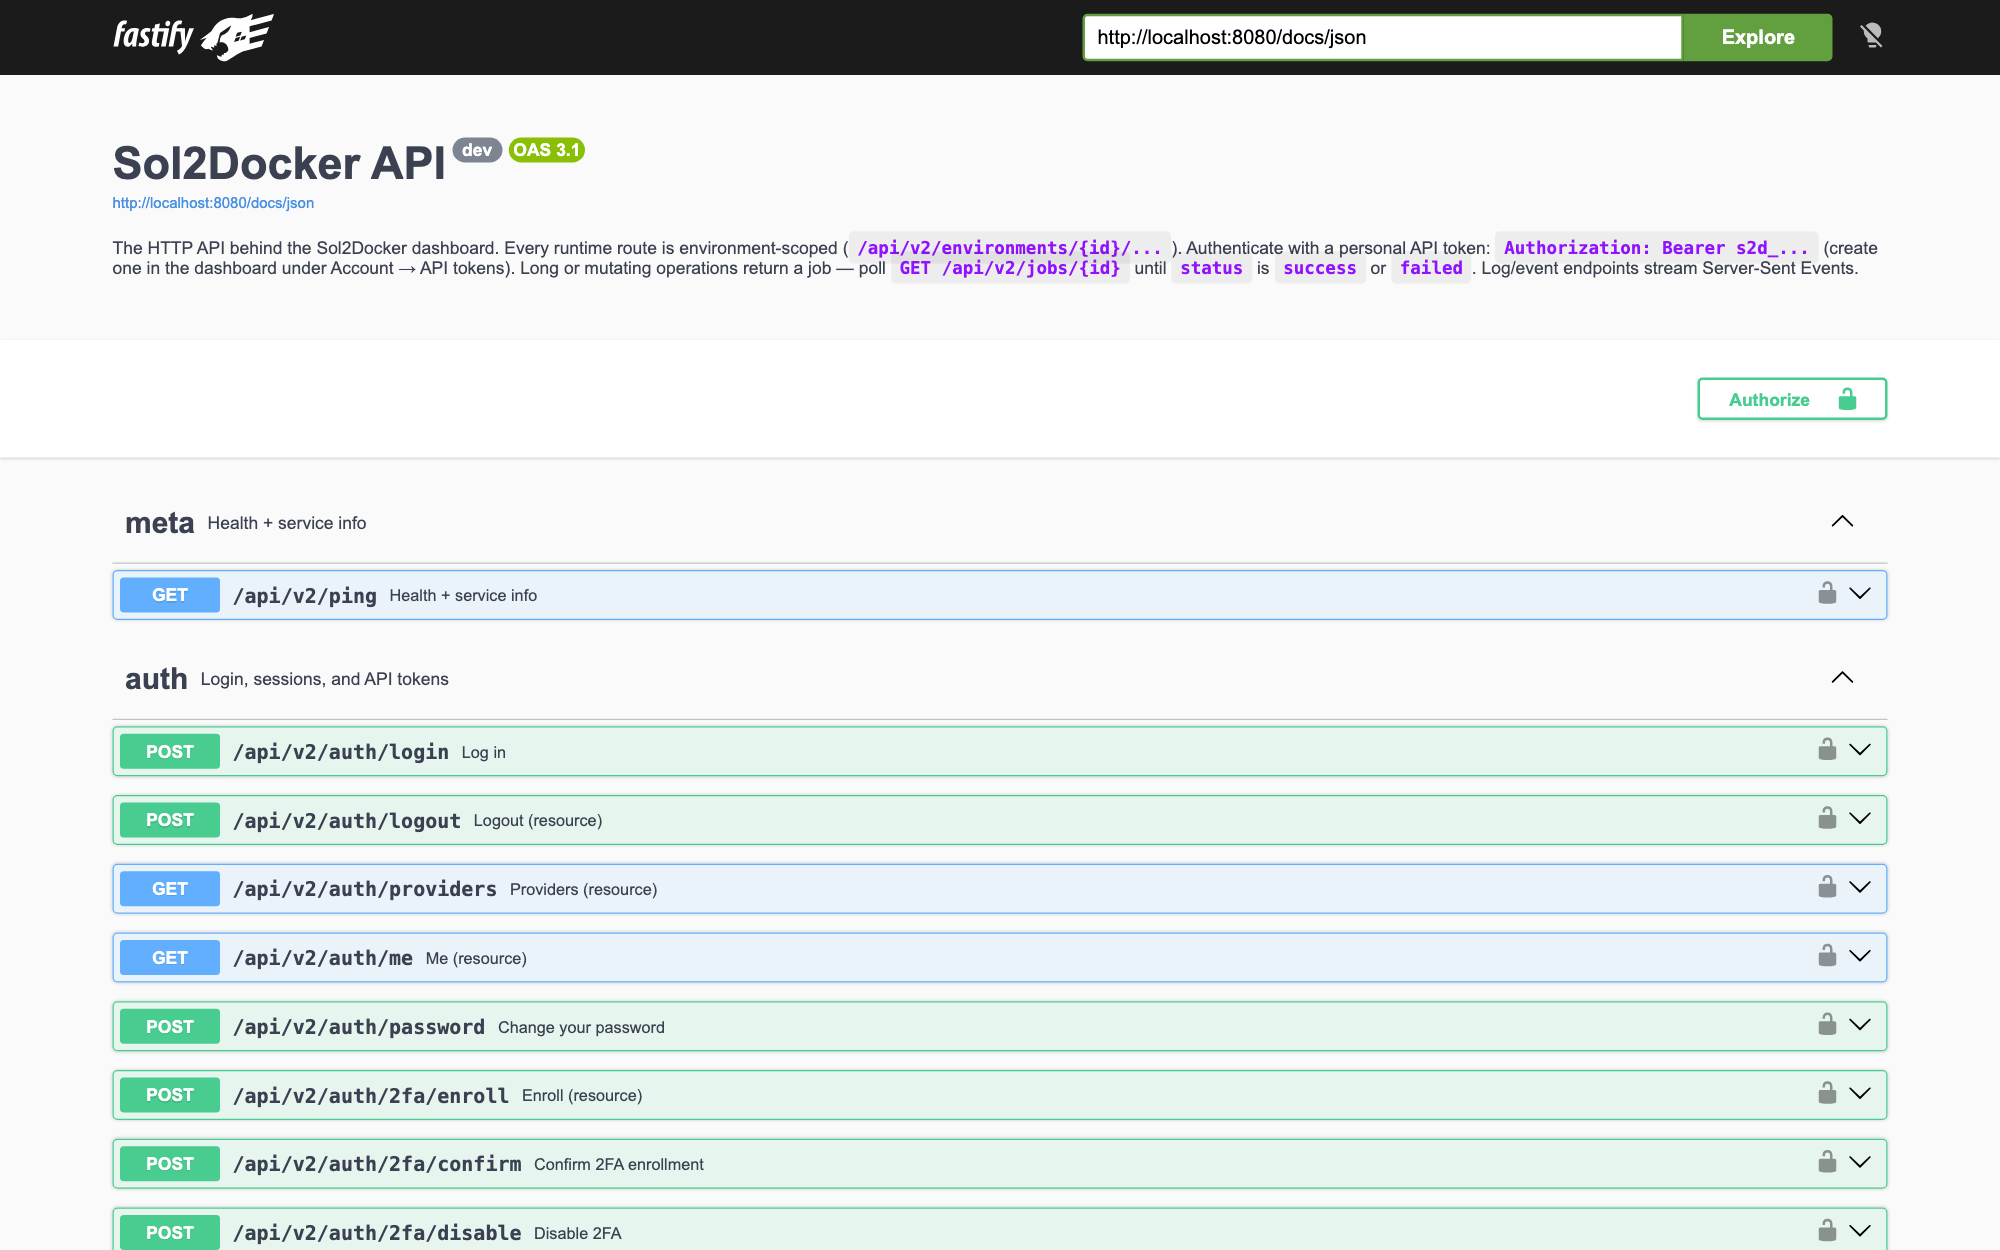The height and width of the screenshot is (1250, 2000).
Task: Click 'Log in' summary text
Action: point(484,752)
